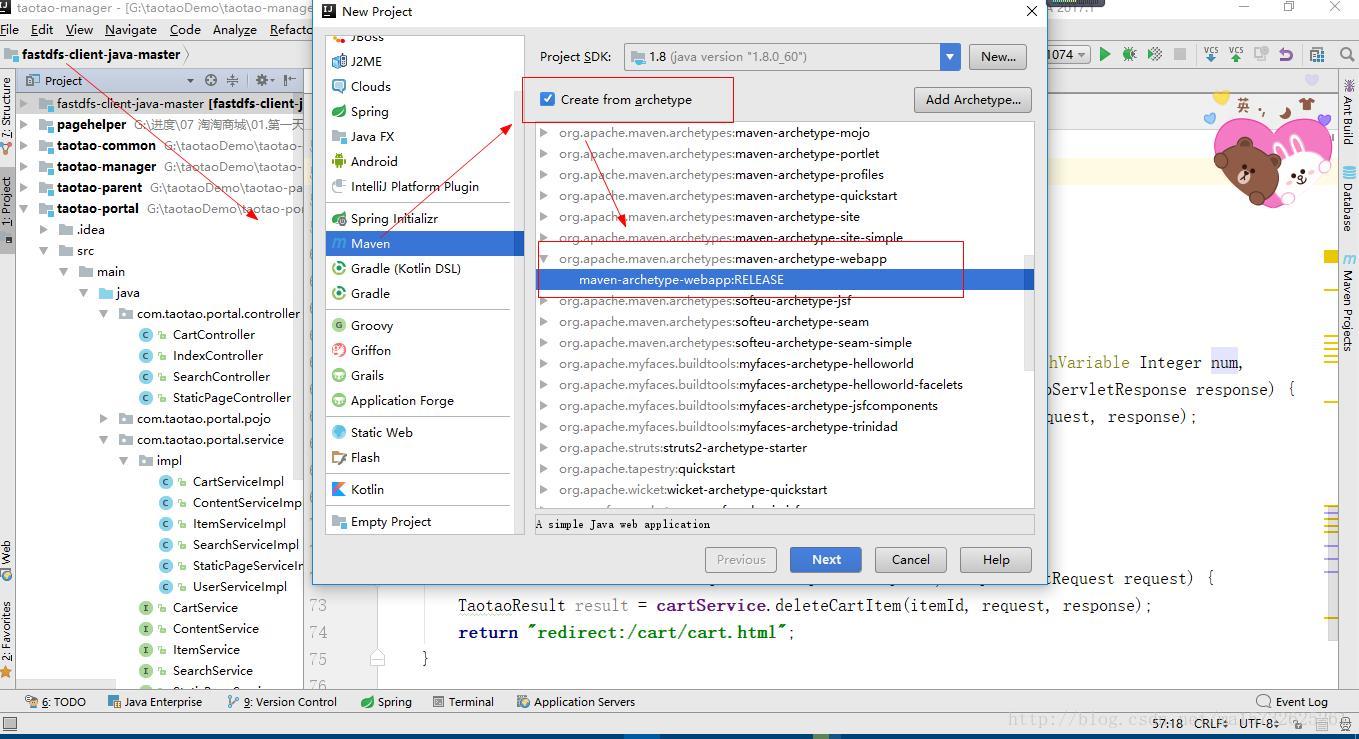Click the VCS commit changes icon
The width and height of the screenshot is (1359, 739).
pyautogui.click(x=1236, y=55)
